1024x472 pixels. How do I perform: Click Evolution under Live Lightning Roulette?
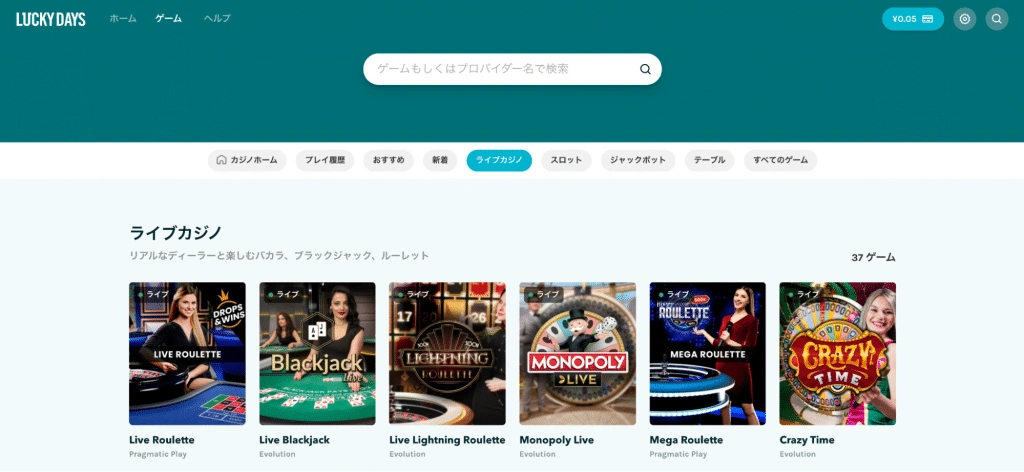[x=408, y=454]
